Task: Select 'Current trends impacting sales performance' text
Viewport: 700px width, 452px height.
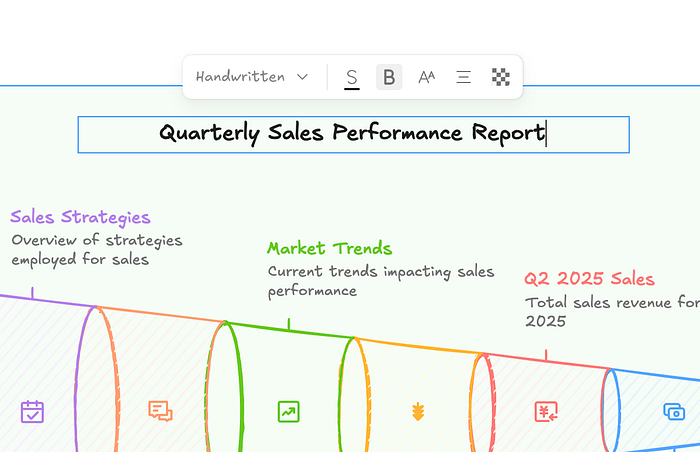Action: (381, 281)
